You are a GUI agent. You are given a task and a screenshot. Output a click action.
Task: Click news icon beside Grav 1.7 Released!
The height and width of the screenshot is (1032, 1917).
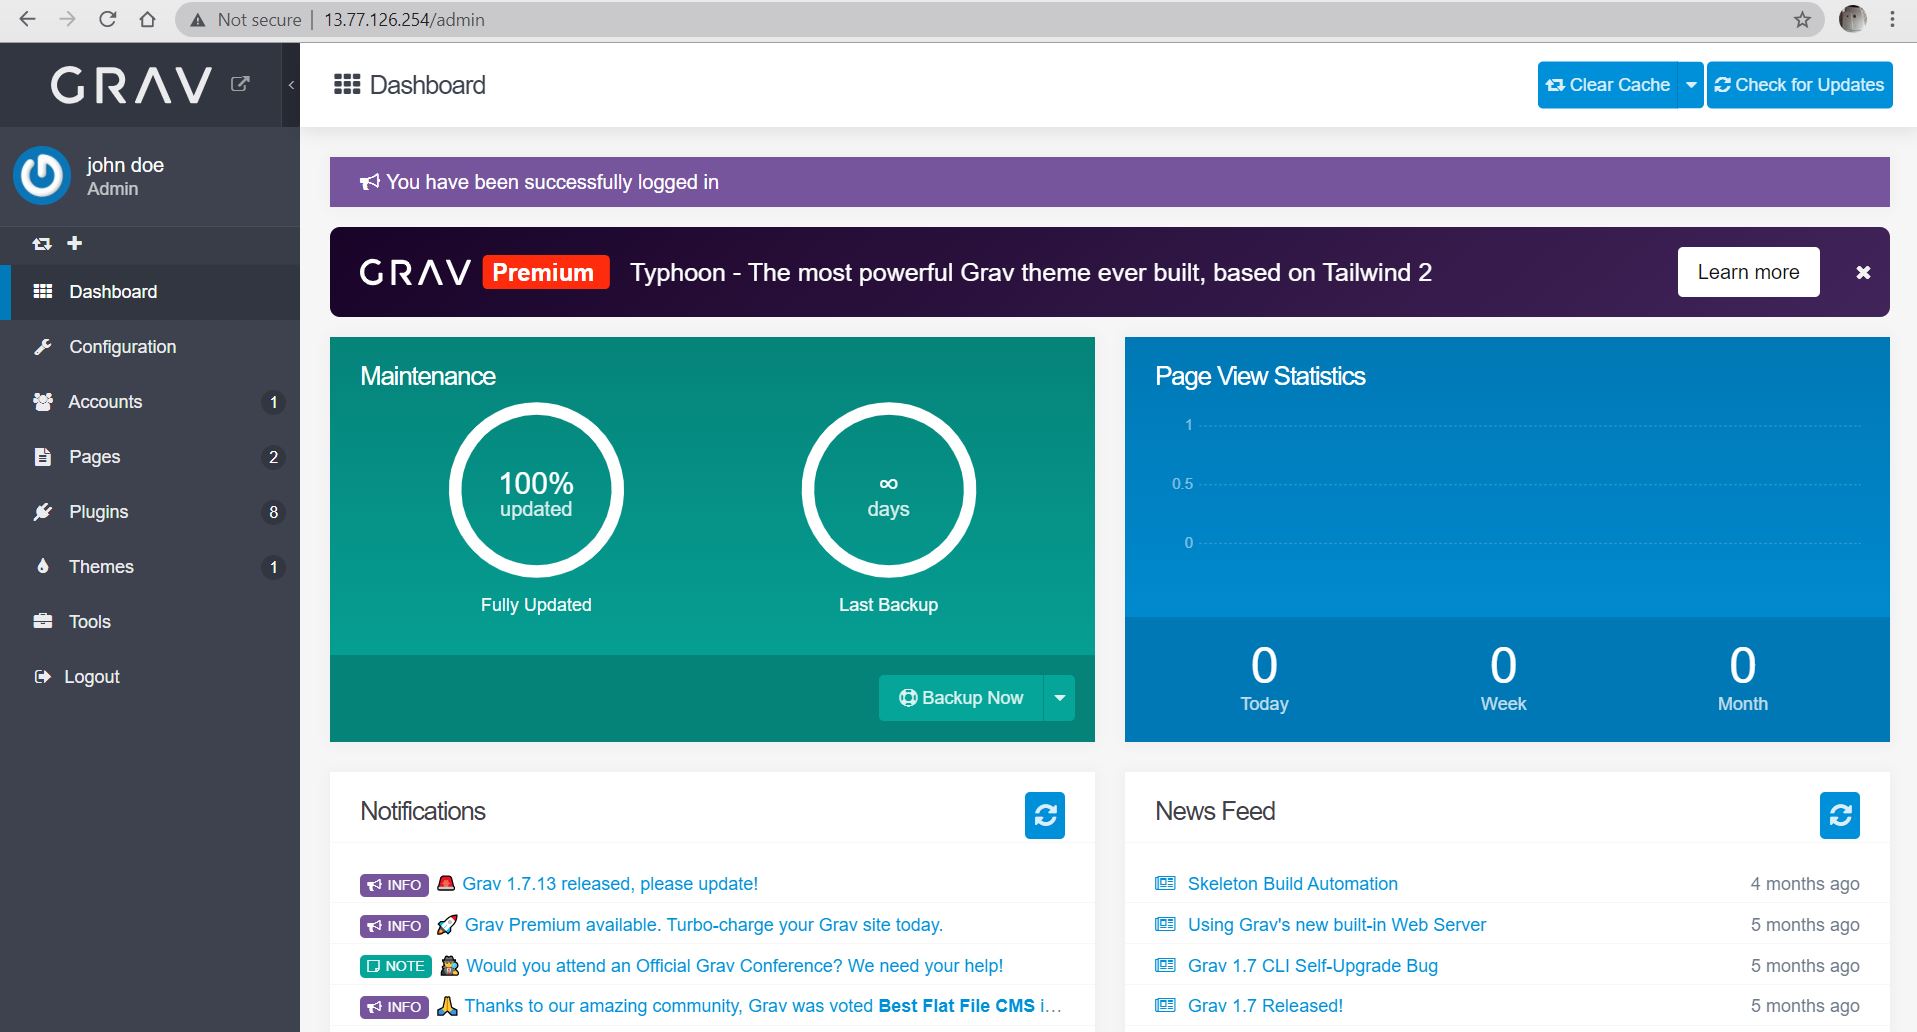point(1165,1005)
